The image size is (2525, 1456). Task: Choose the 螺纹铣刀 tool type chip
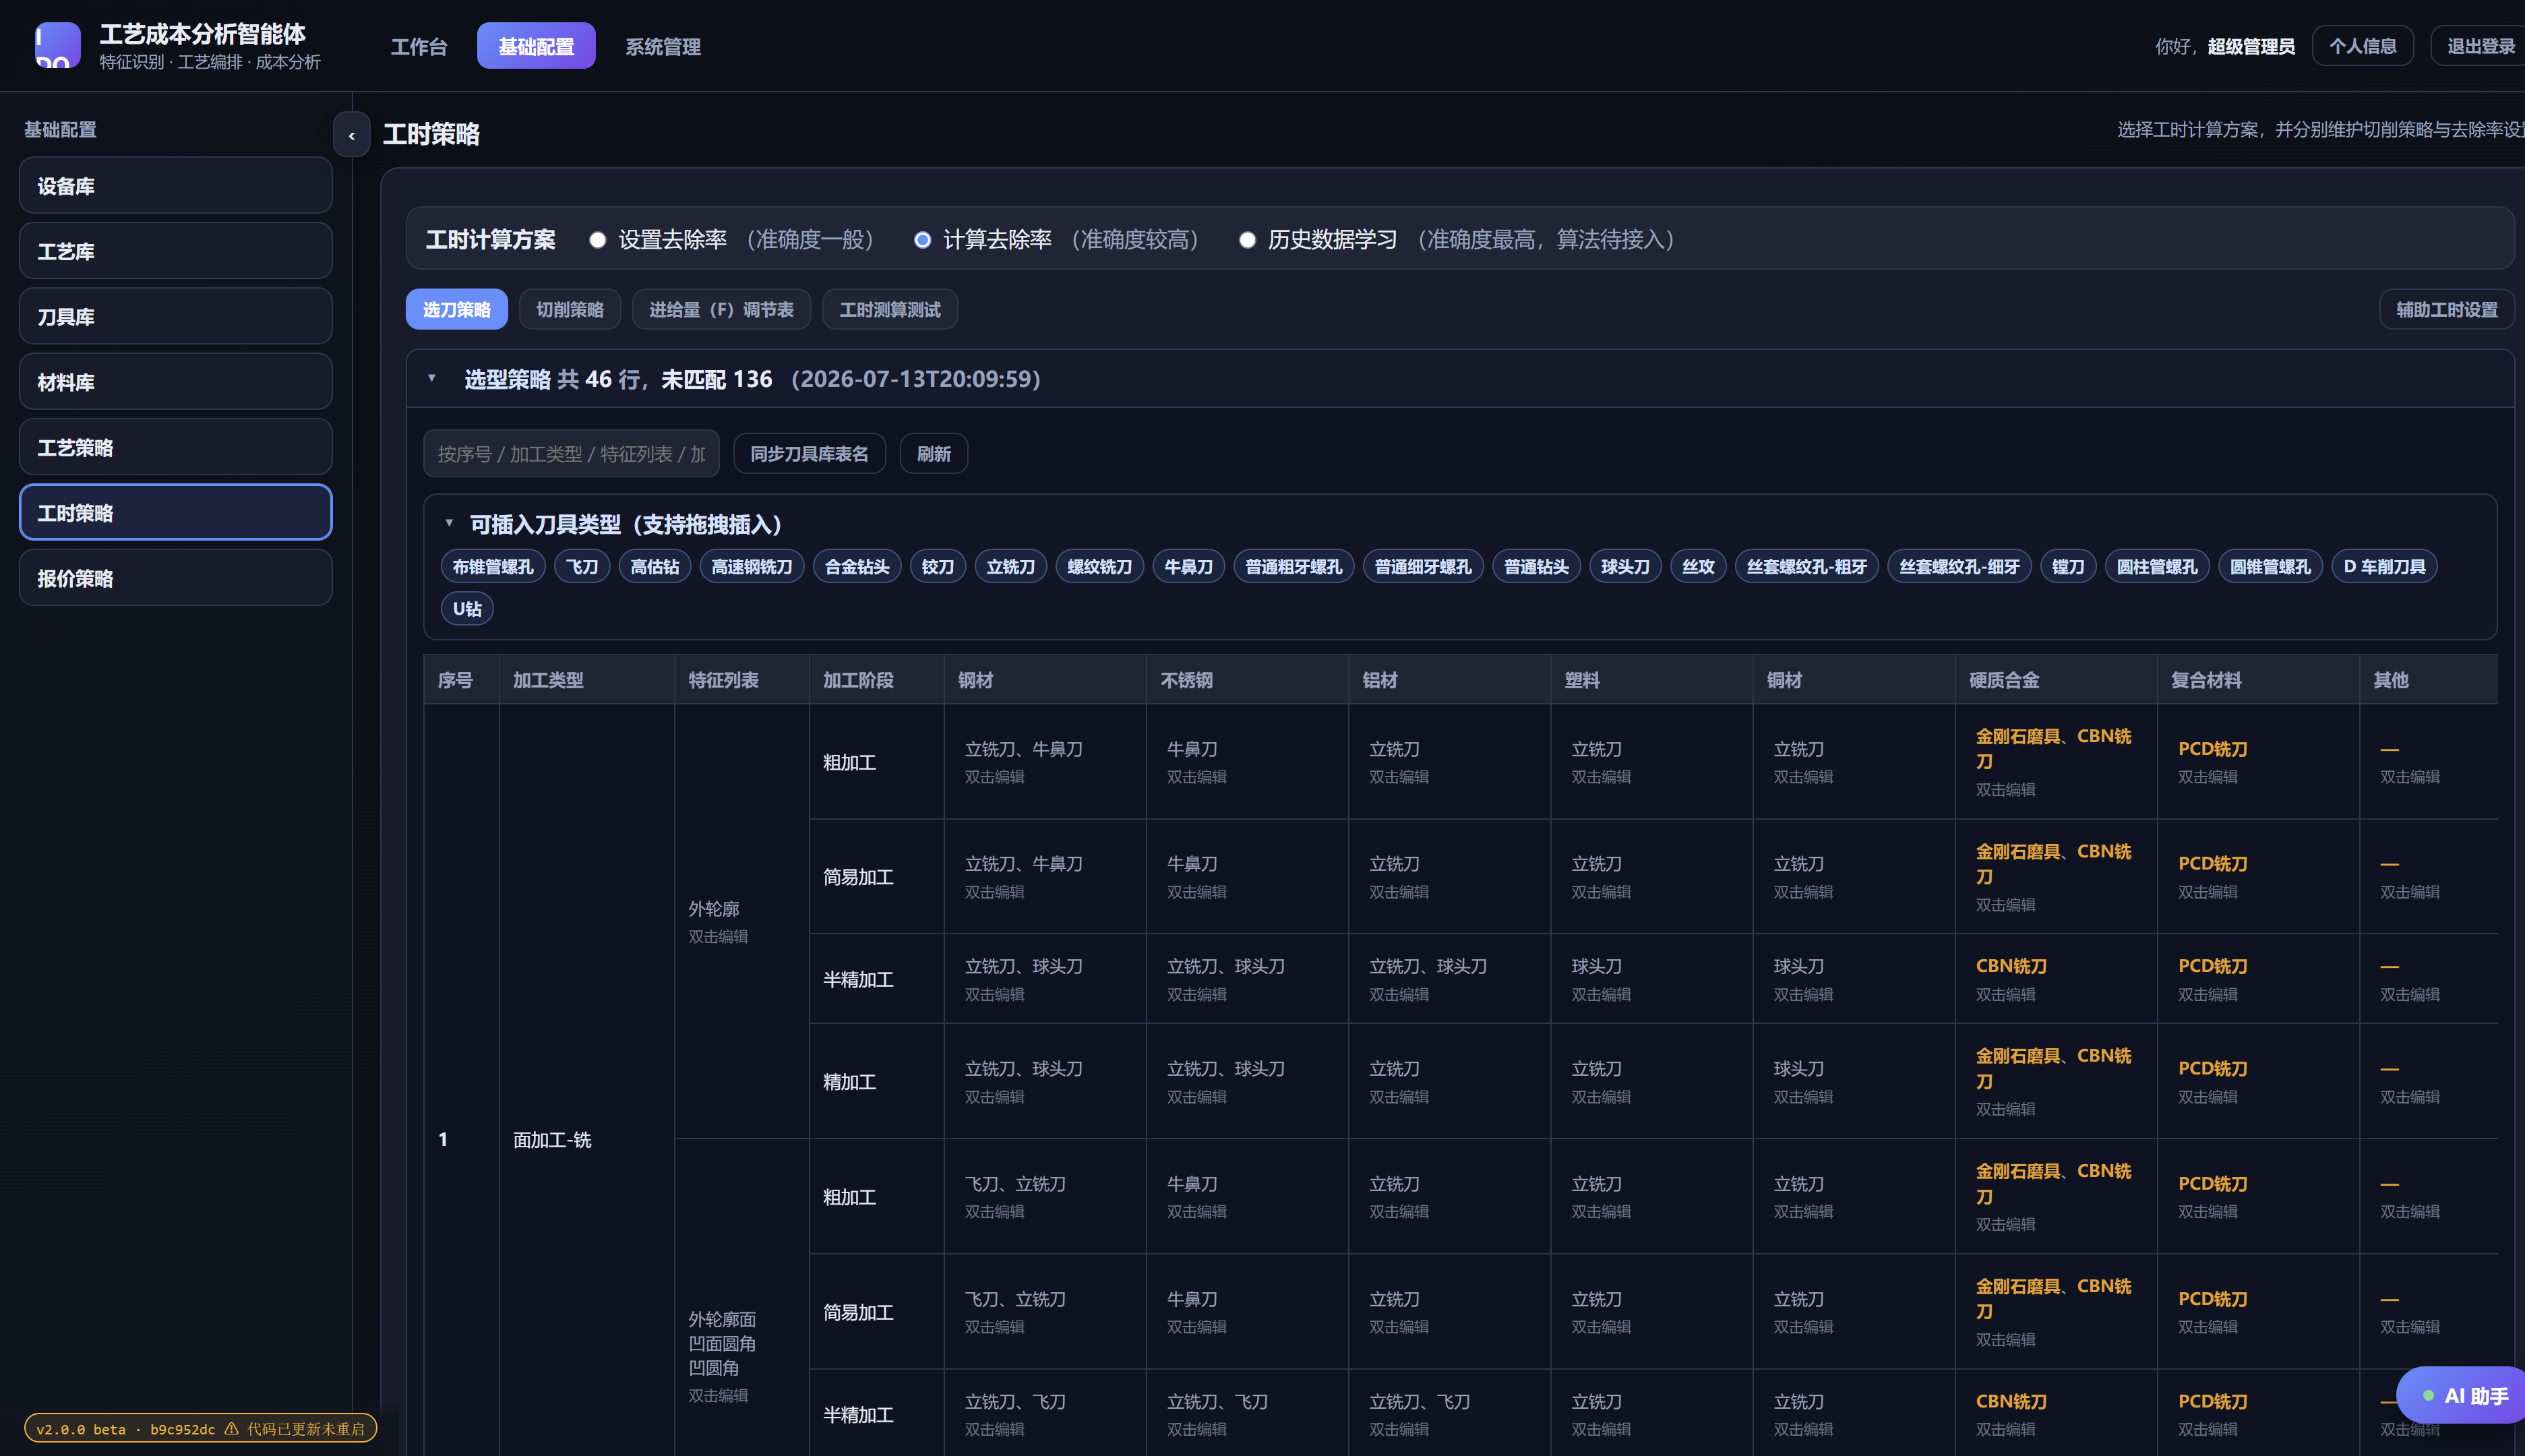click(1099, 567)
